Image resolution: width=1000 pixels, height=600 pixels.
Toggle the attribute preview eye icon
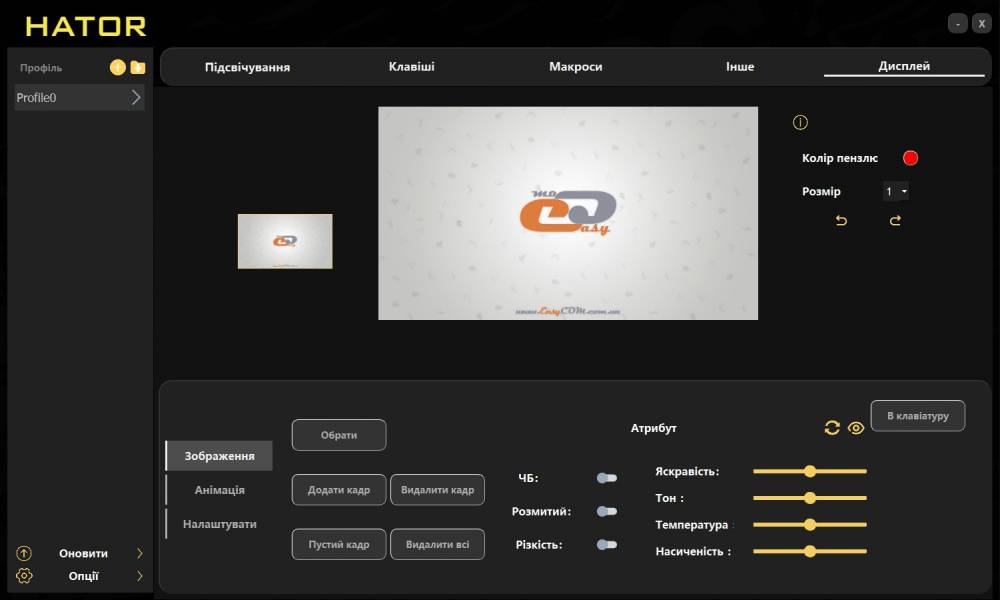856,428
